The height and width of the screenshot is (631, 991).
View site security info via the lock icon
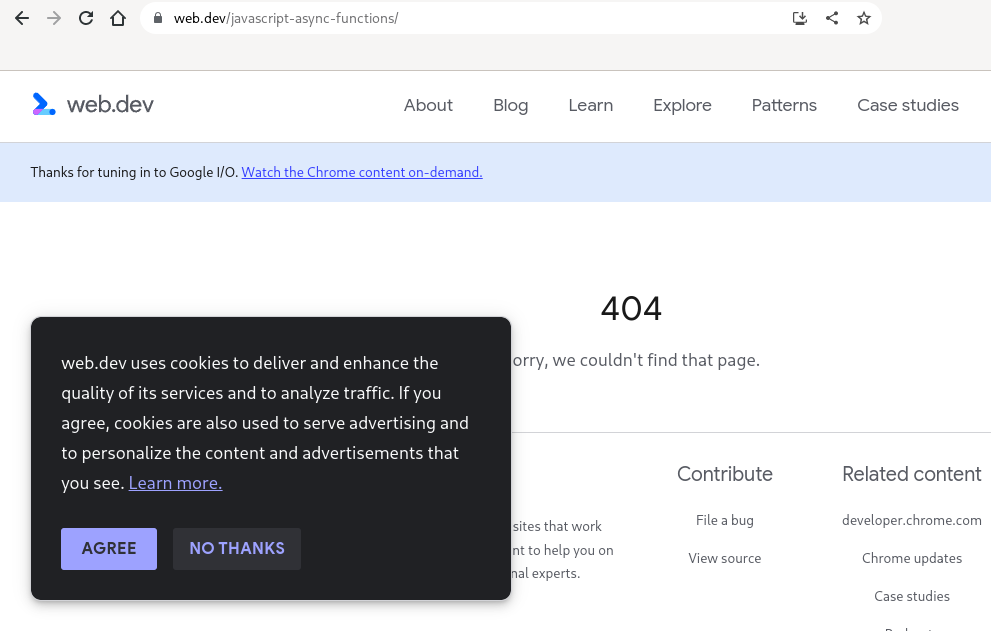tap(156, 17)
